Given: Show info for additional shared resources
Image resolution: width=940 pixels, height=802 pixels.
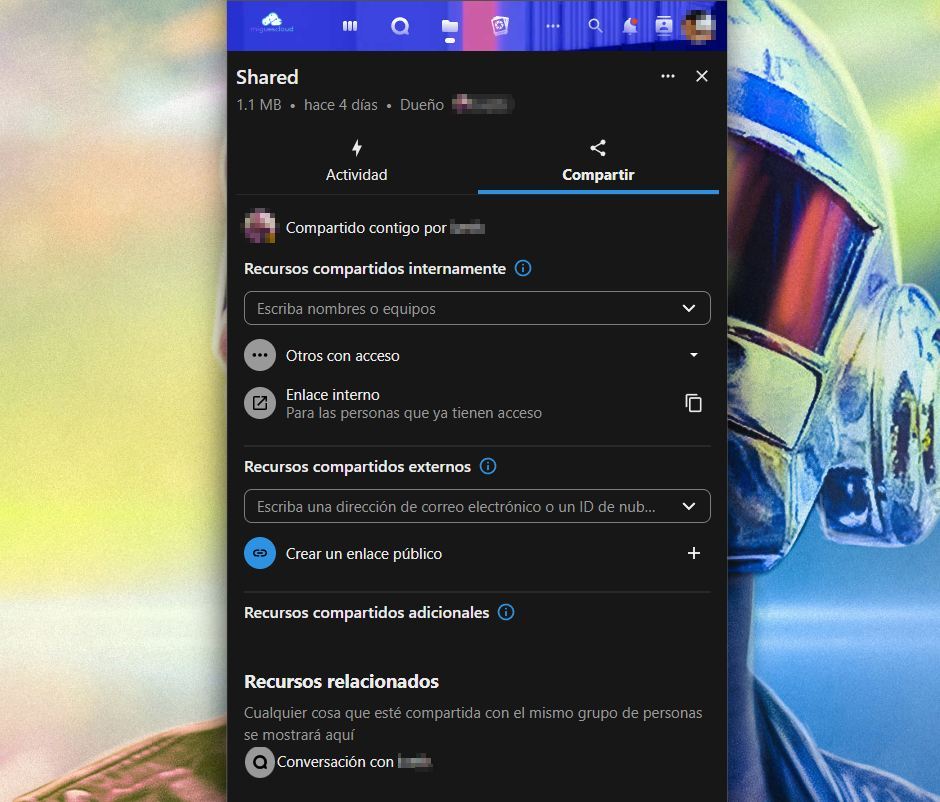Looking at the screenshot, I should [506, 612].
